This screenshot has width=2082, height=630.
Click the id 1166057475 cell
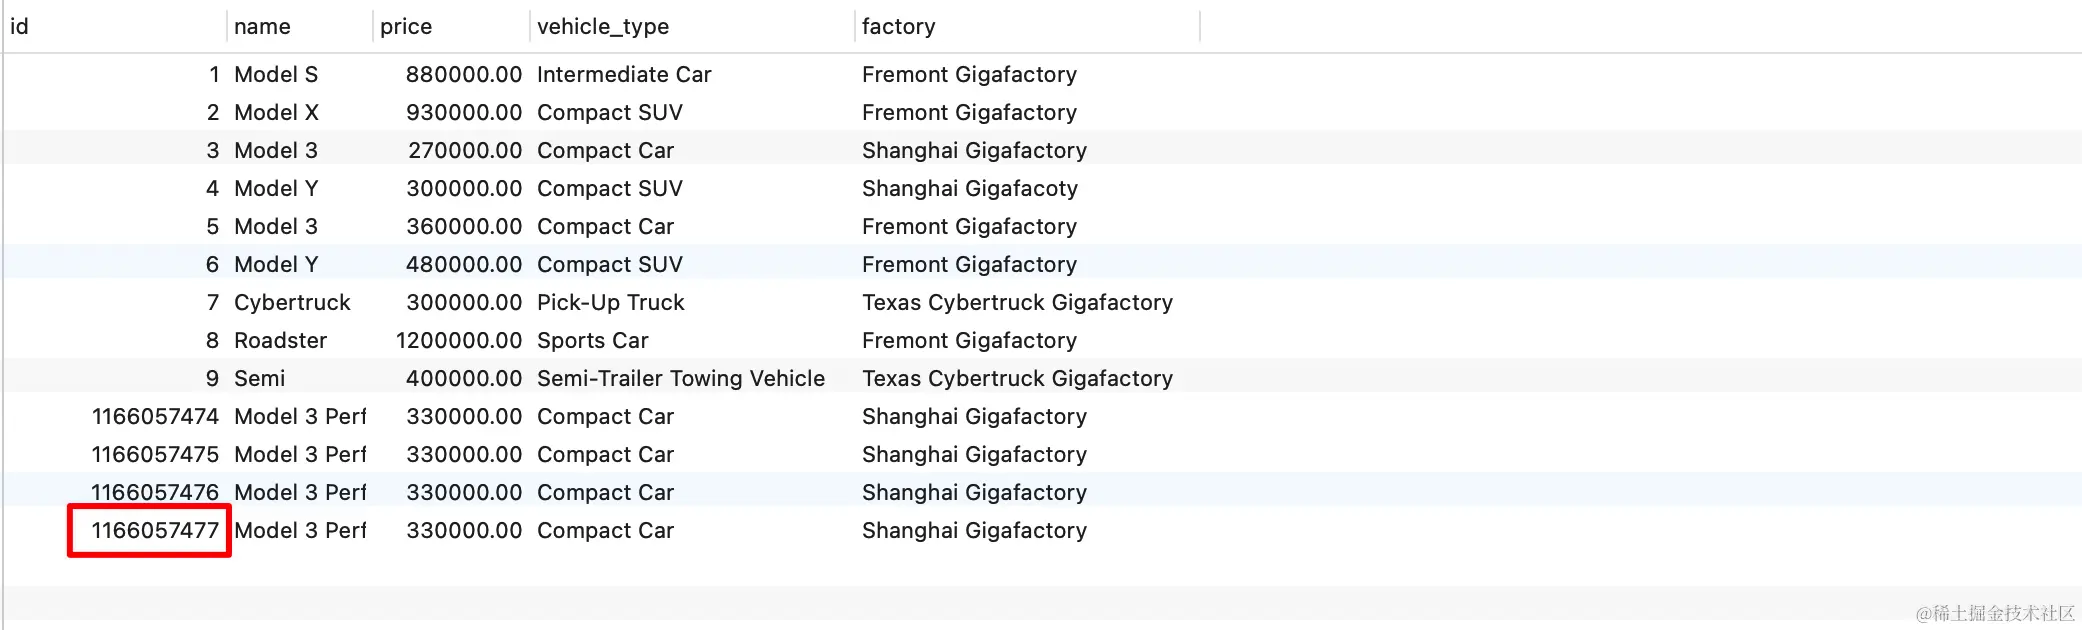(x=155, y=454)
